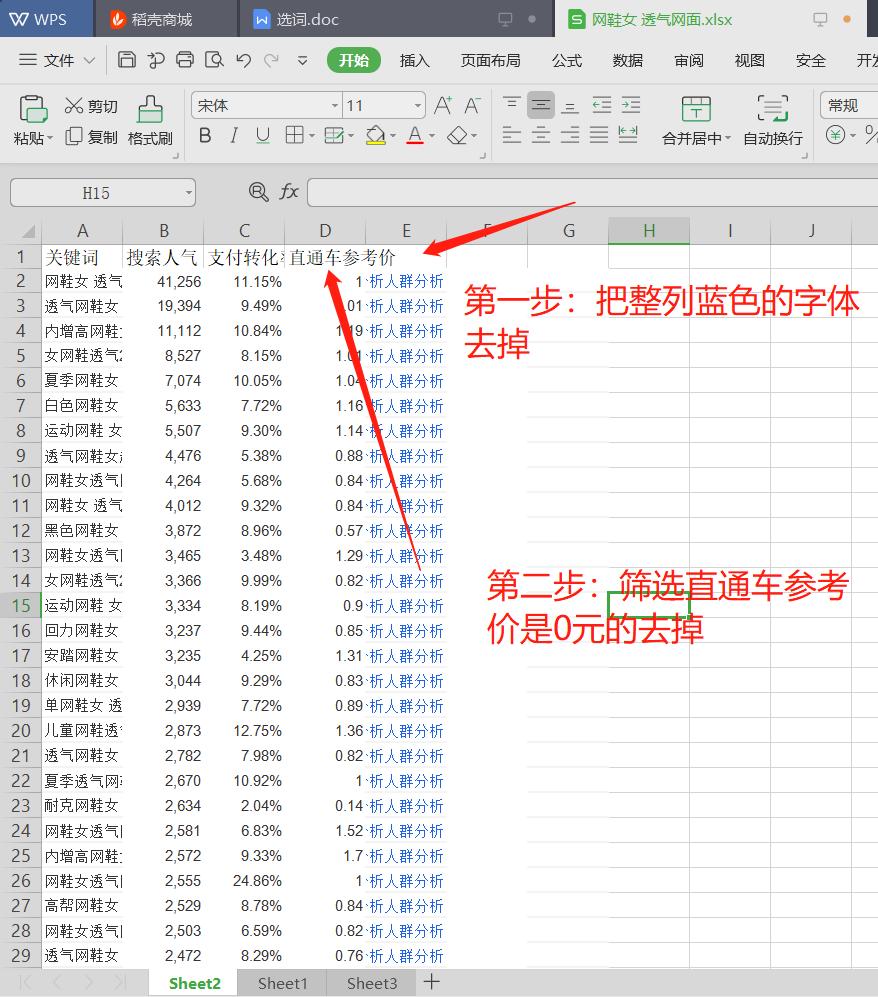Expand fill color dropdown arrow
Screen dimensions: 878x997
pyautogui.click(x=393, y=135)
